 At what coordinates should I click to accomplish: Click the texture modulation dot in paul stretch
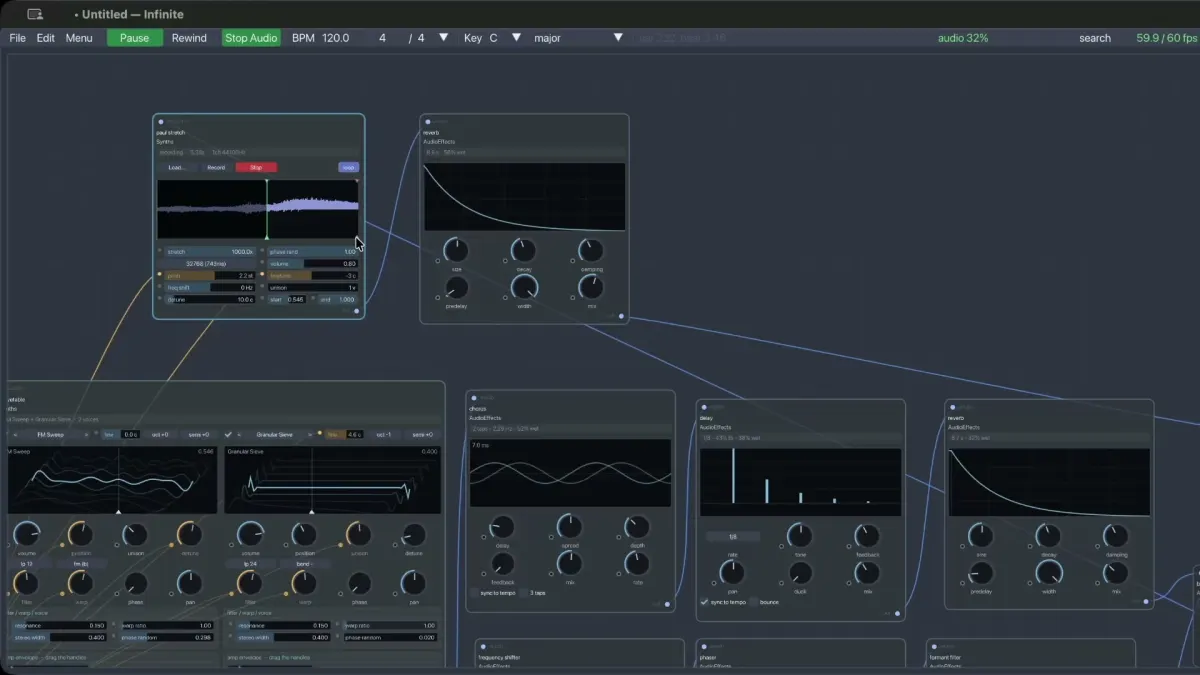pos(263,275)
